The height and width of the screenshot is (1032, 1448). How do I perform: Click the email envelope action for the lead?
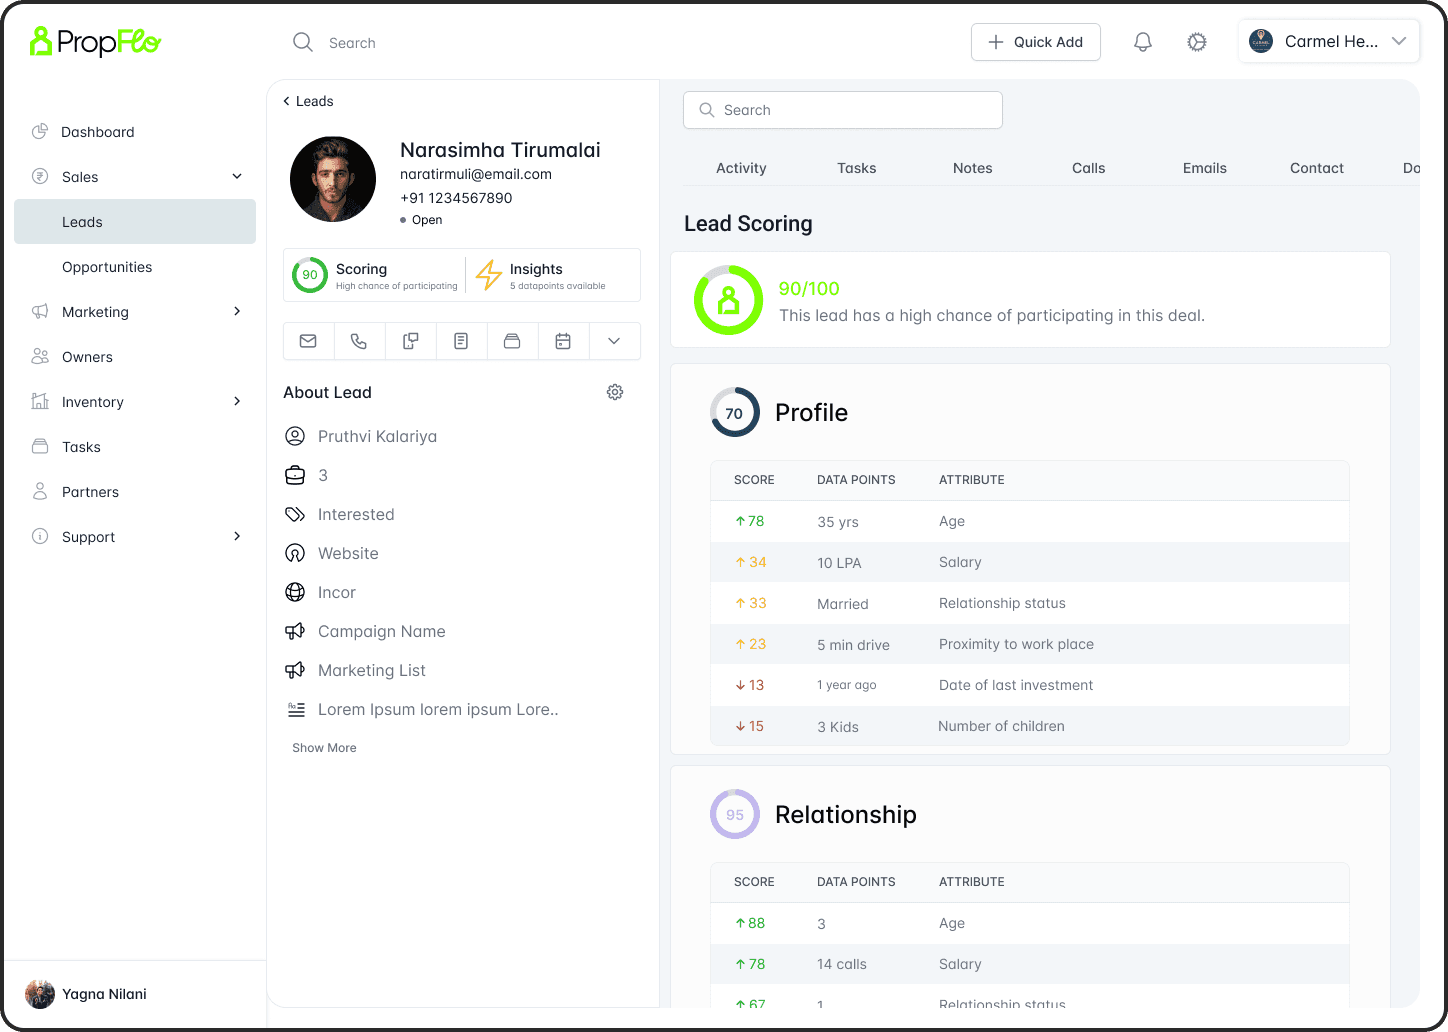pyautogui.click(x=308, y=341)
